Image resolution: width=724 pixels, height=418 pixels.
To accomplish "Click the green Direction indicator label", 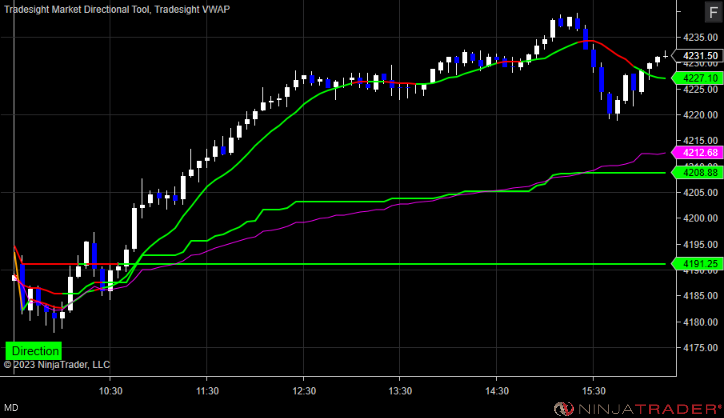I will [x=33, y=351].
